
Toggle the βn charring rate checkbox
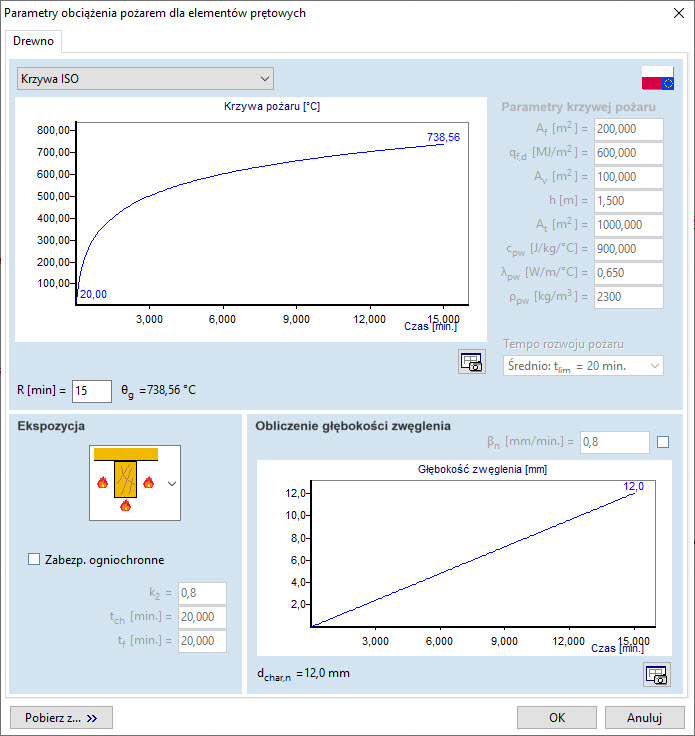(662, 442)
